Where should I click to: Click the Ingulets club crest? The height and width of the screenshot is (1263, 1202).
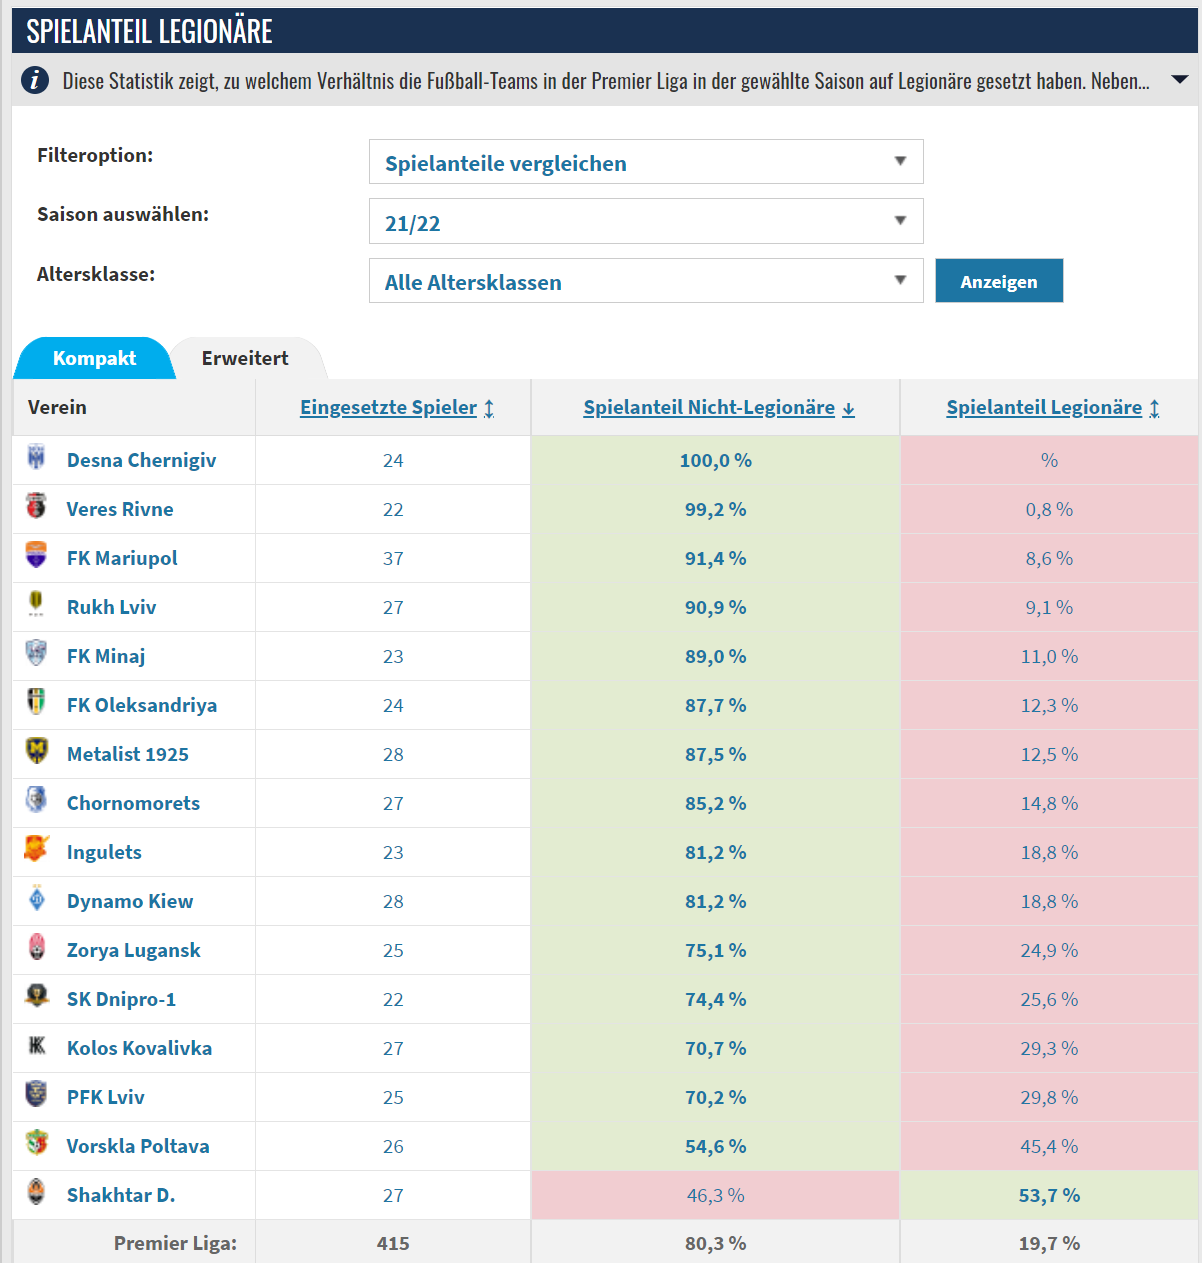click(x=36, y=849)
